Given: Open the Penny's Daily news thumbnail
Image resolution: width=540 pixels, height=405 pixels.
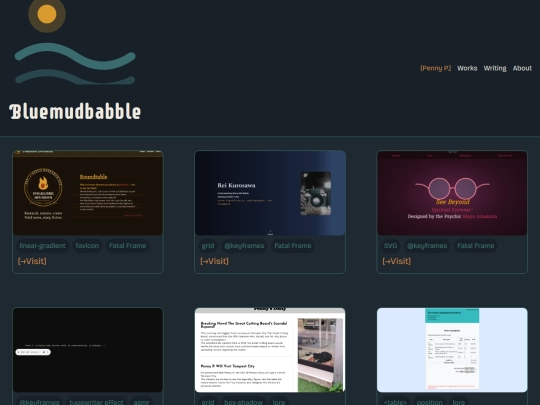Looking at the screenshot, I should (x=270, y=350).
